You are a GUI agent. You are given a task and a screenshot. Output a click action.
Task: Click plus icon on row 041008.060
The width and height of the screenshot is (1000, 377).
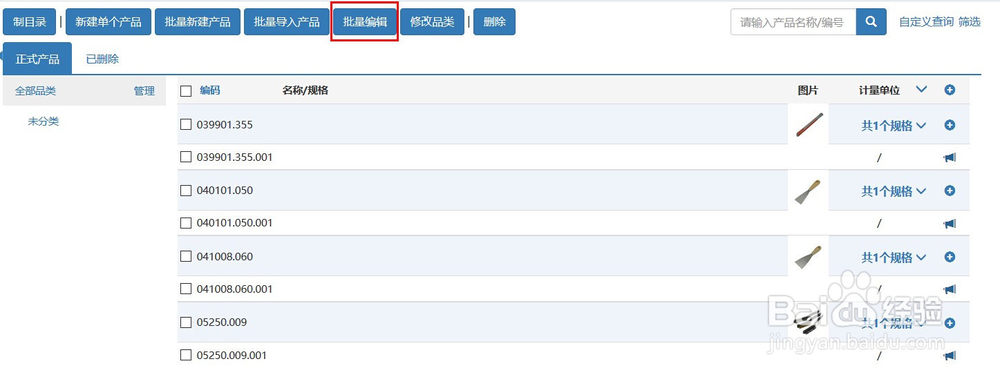pyautogui.click(x=950, y=257)
